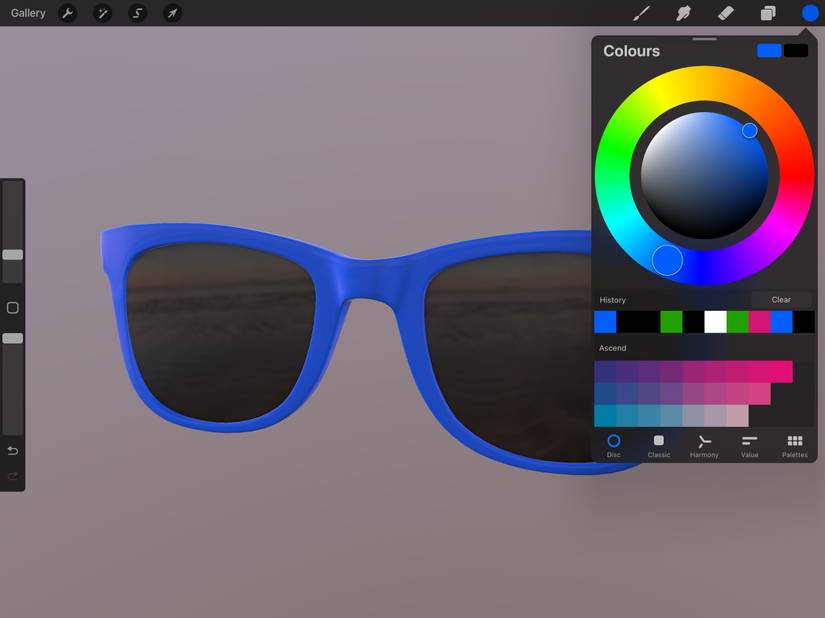The height and width of the screenshot is (618, 825).
Task: Click the History label
Action: pyautogui.click(x=612, y=300)
